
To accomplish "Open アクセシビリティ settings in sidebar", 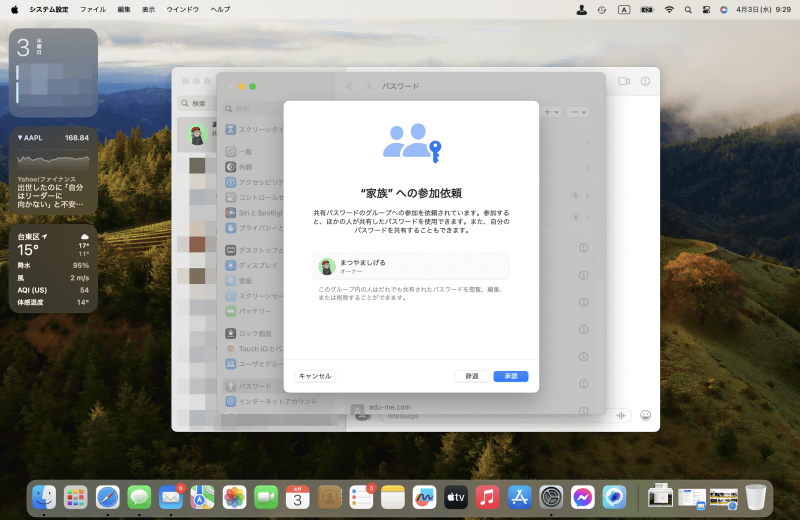I will point(254,182).
